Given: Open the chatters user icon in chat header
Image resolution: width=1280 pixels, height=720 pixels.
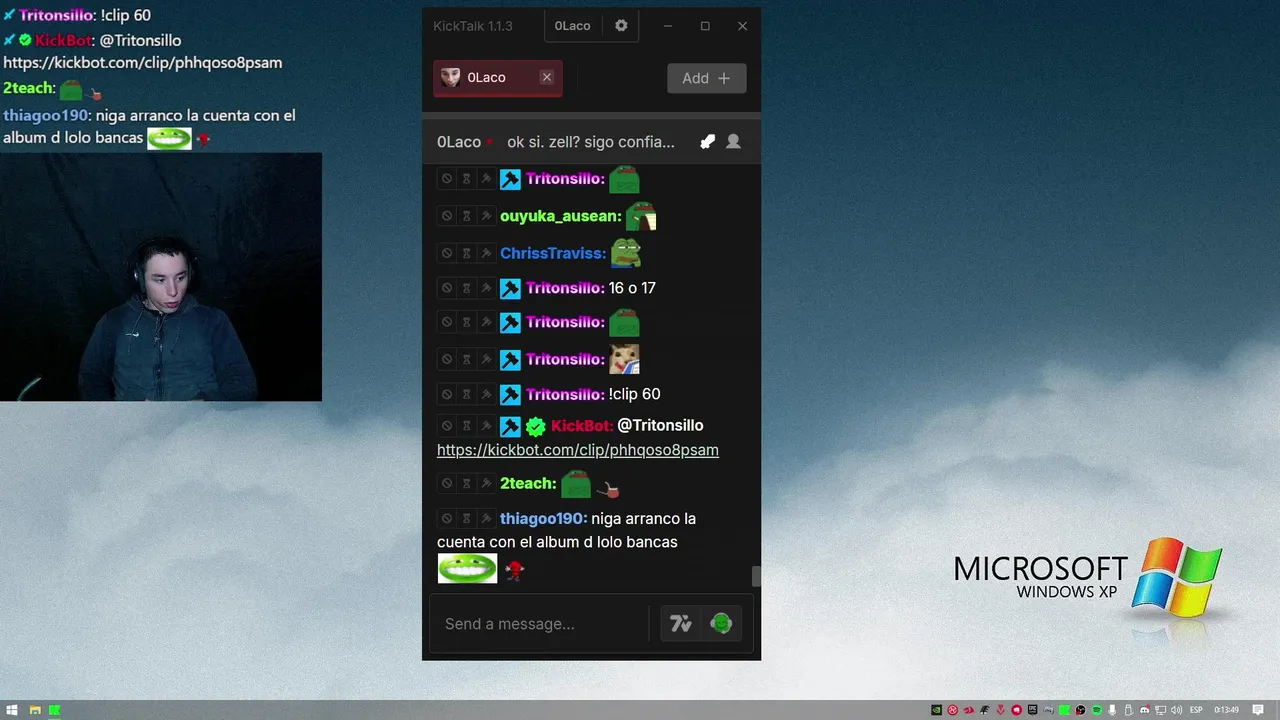Looking at the screenshot, I should 733,142.
